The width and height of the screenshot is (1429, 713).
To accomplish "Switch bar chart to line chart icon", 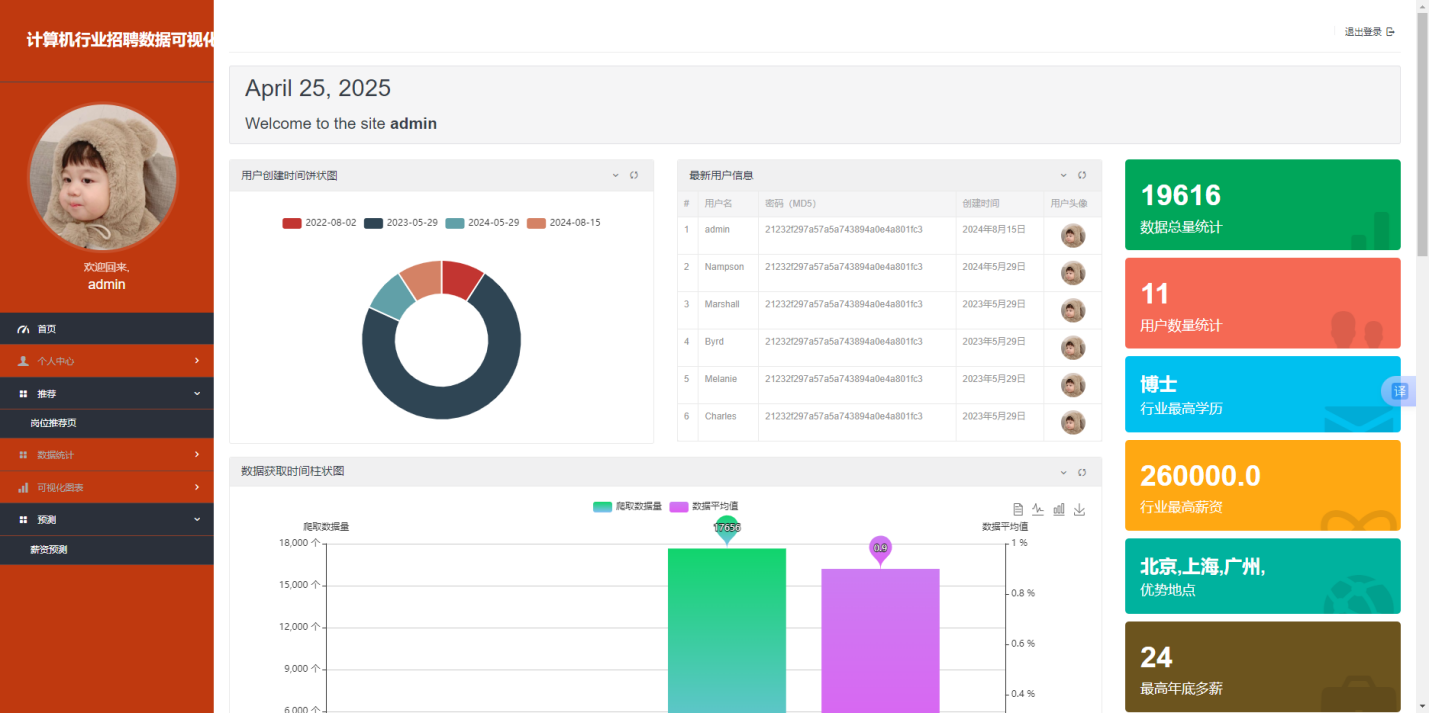I will pyautogui.click(x=1038, y=509).
